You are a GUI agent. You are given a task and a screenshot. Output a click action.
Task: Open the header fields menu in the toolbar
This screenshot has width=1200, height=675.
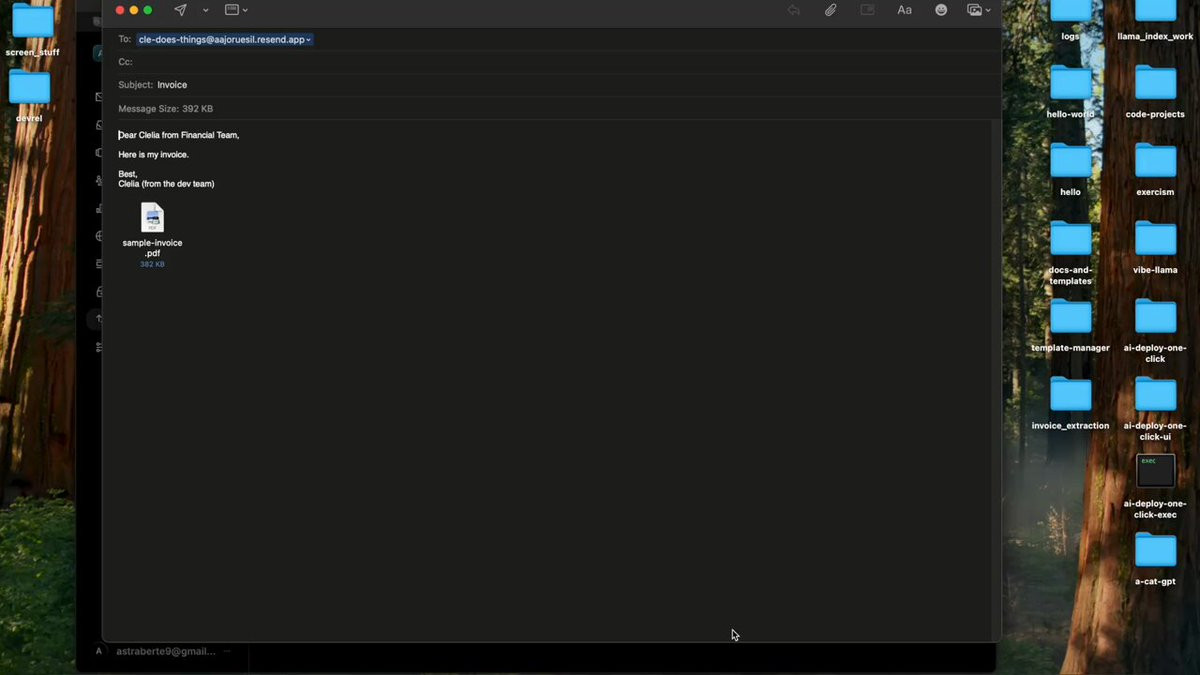click(236, 10)
